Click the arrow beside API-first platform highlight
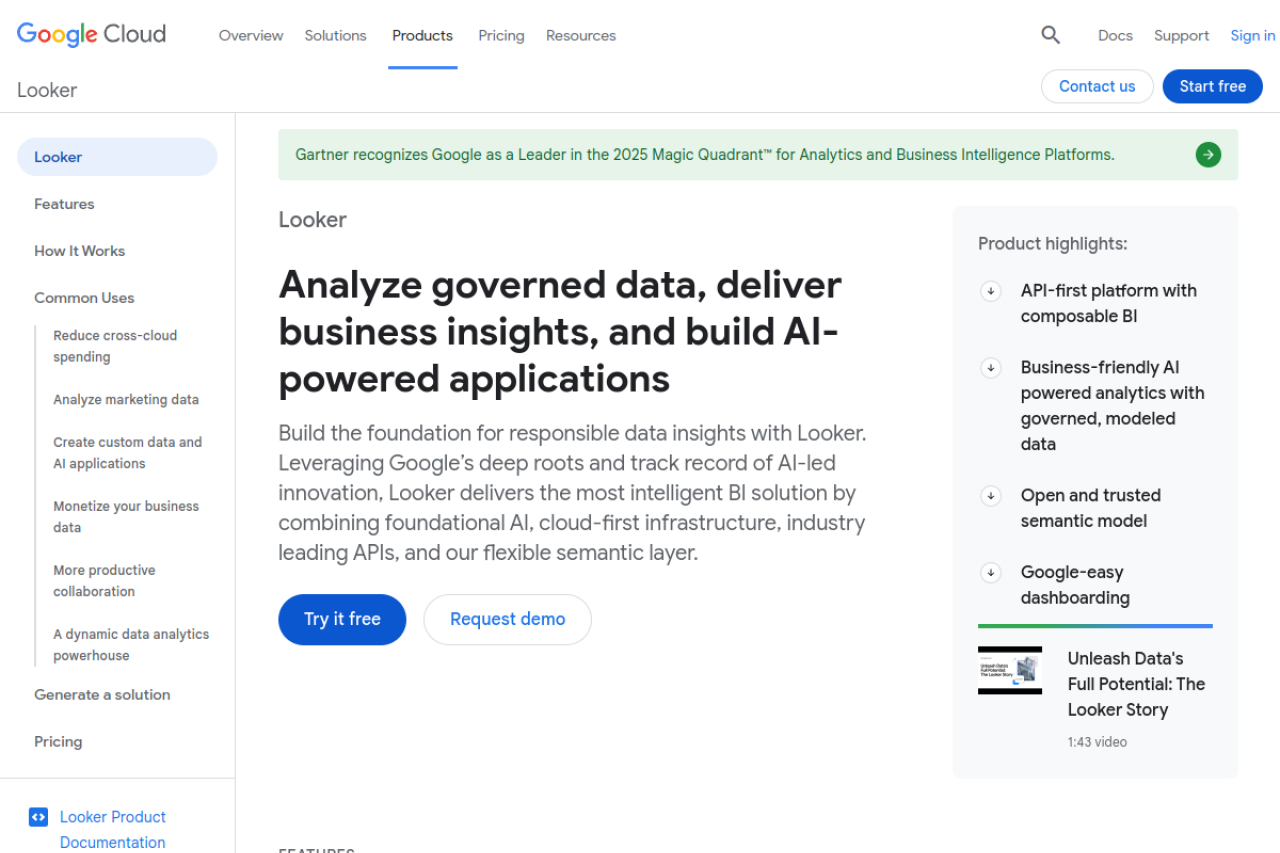Screen dimensions: 1280x853 pyautogui.click(x=991, y=291)
